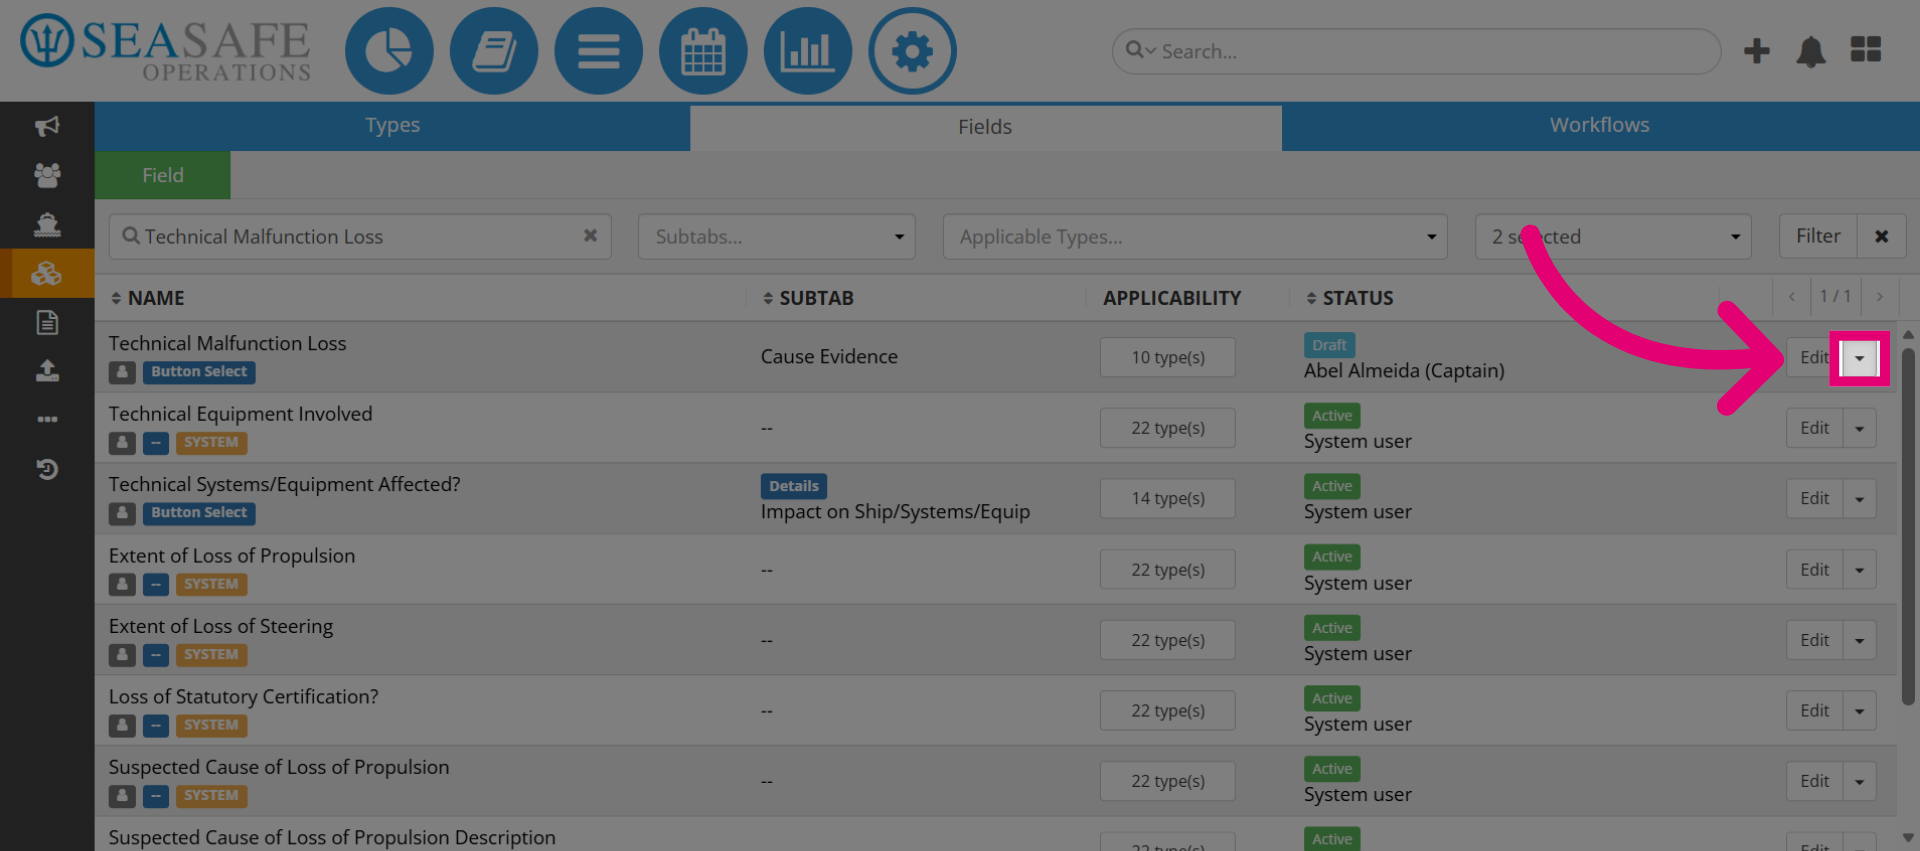Viewport: 1920px width, 851px height.
Task: Open the more options ellipsis sidebar icon
Action: 47,419
